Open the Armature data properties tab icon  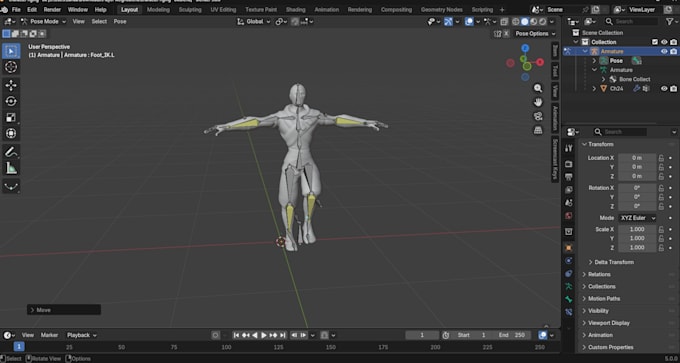(x=569, y=286)
